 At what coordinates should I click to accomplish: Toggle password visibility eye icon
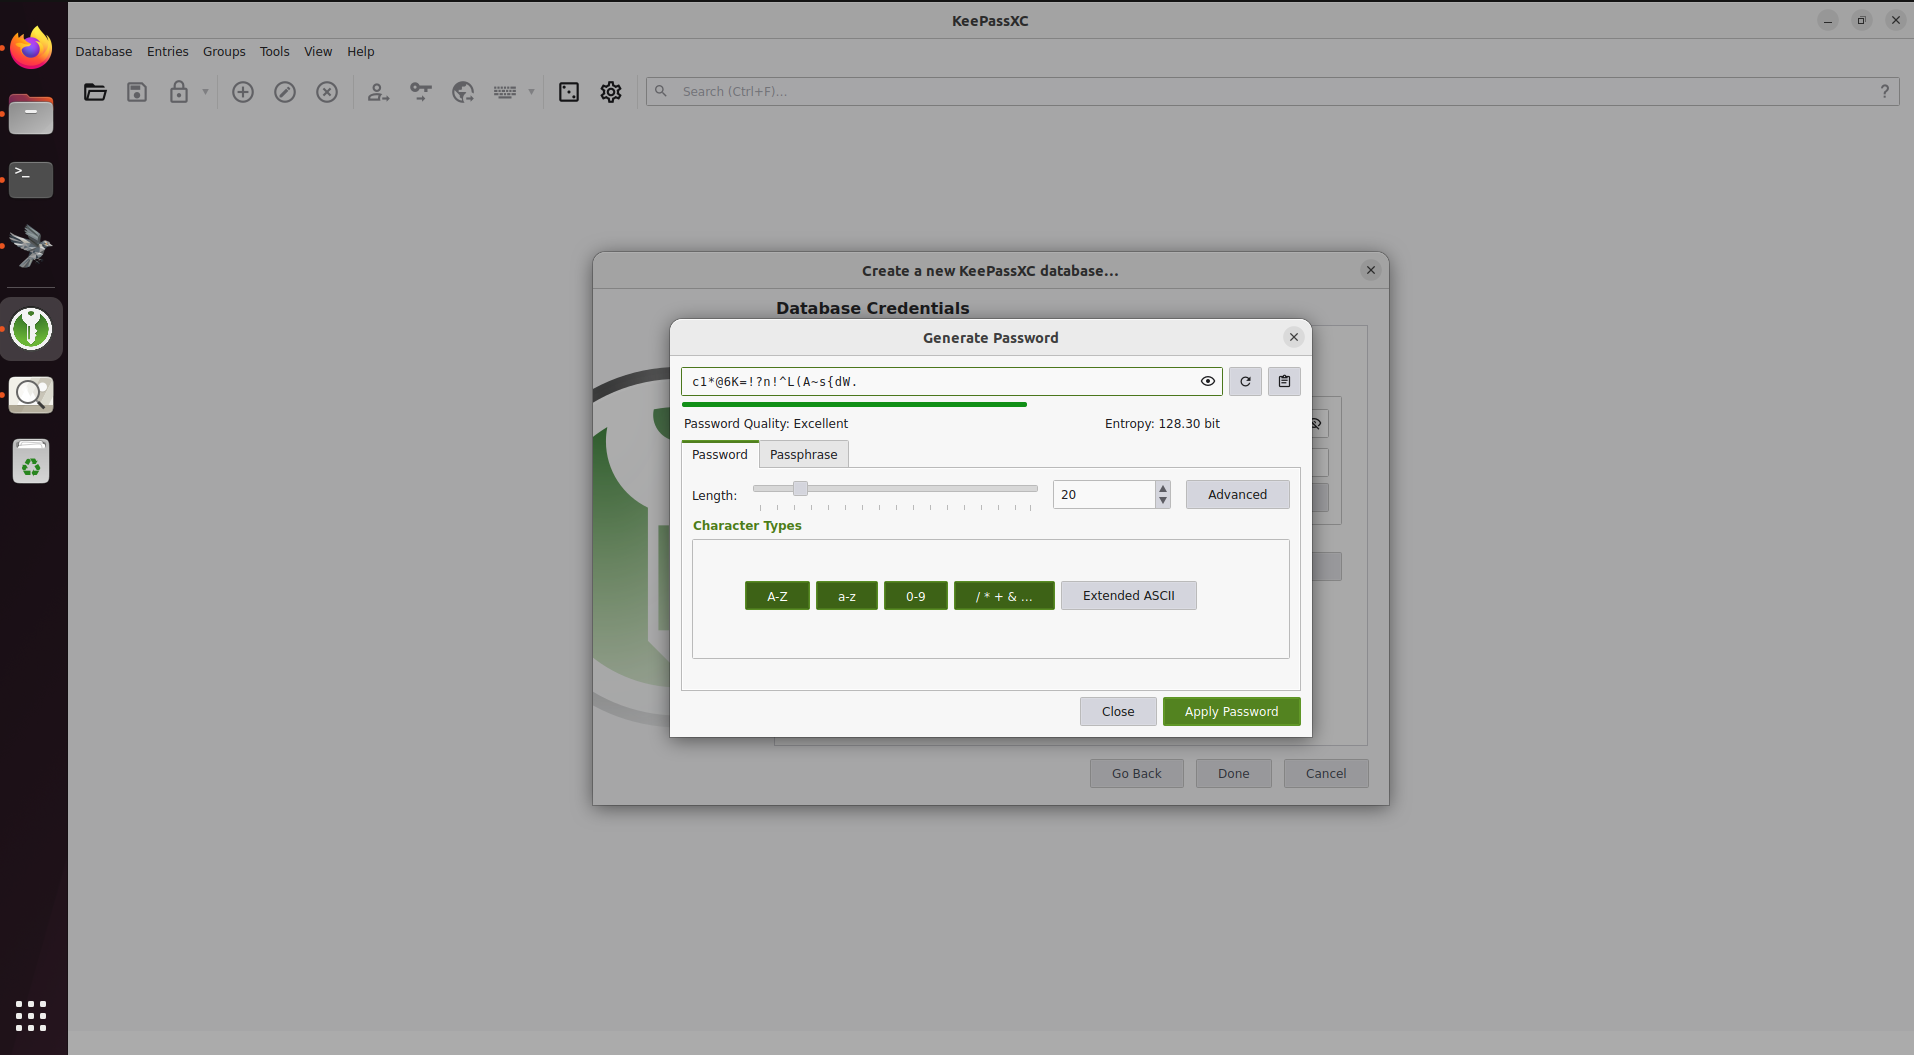pyautogui.click(x=1208, y=381)
